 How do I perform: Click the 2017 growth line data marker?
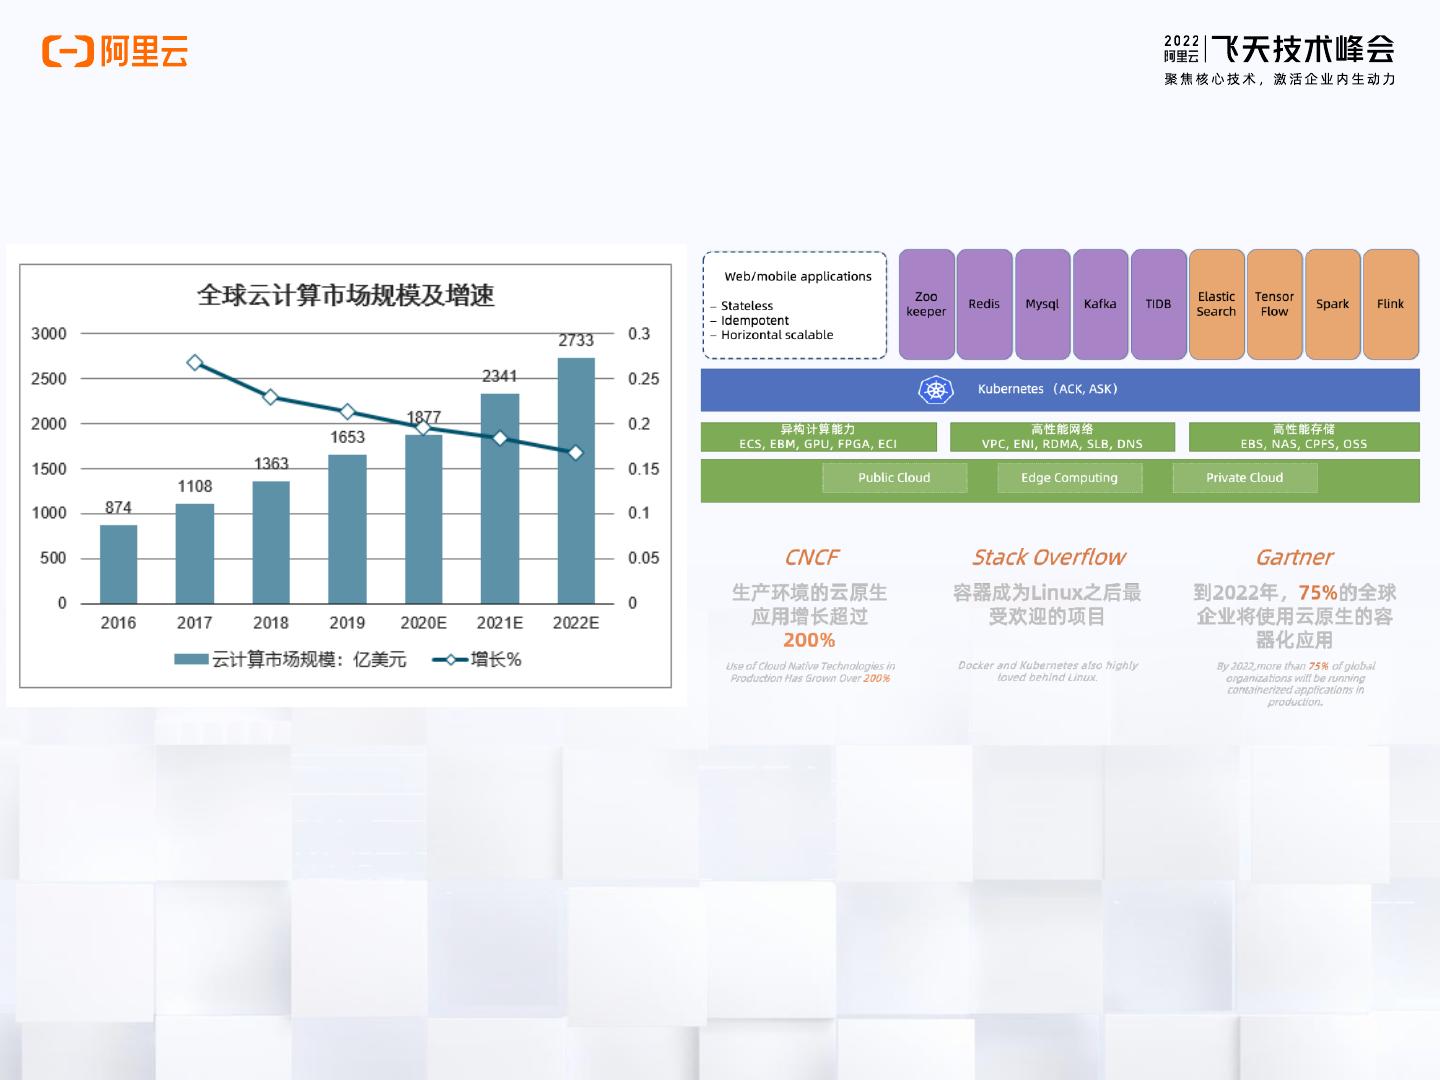coord(195,363)
